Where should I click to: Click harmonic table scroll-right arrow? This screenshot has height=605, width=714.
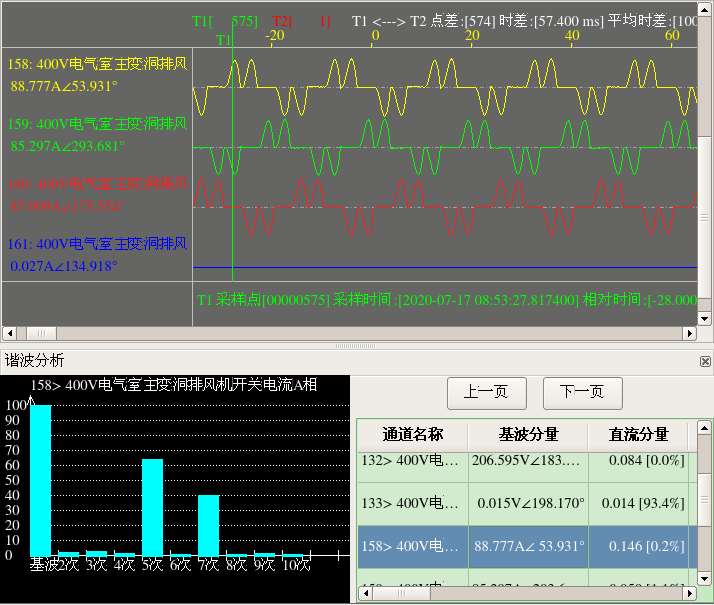pyautogui.click(x=689, y=595)
